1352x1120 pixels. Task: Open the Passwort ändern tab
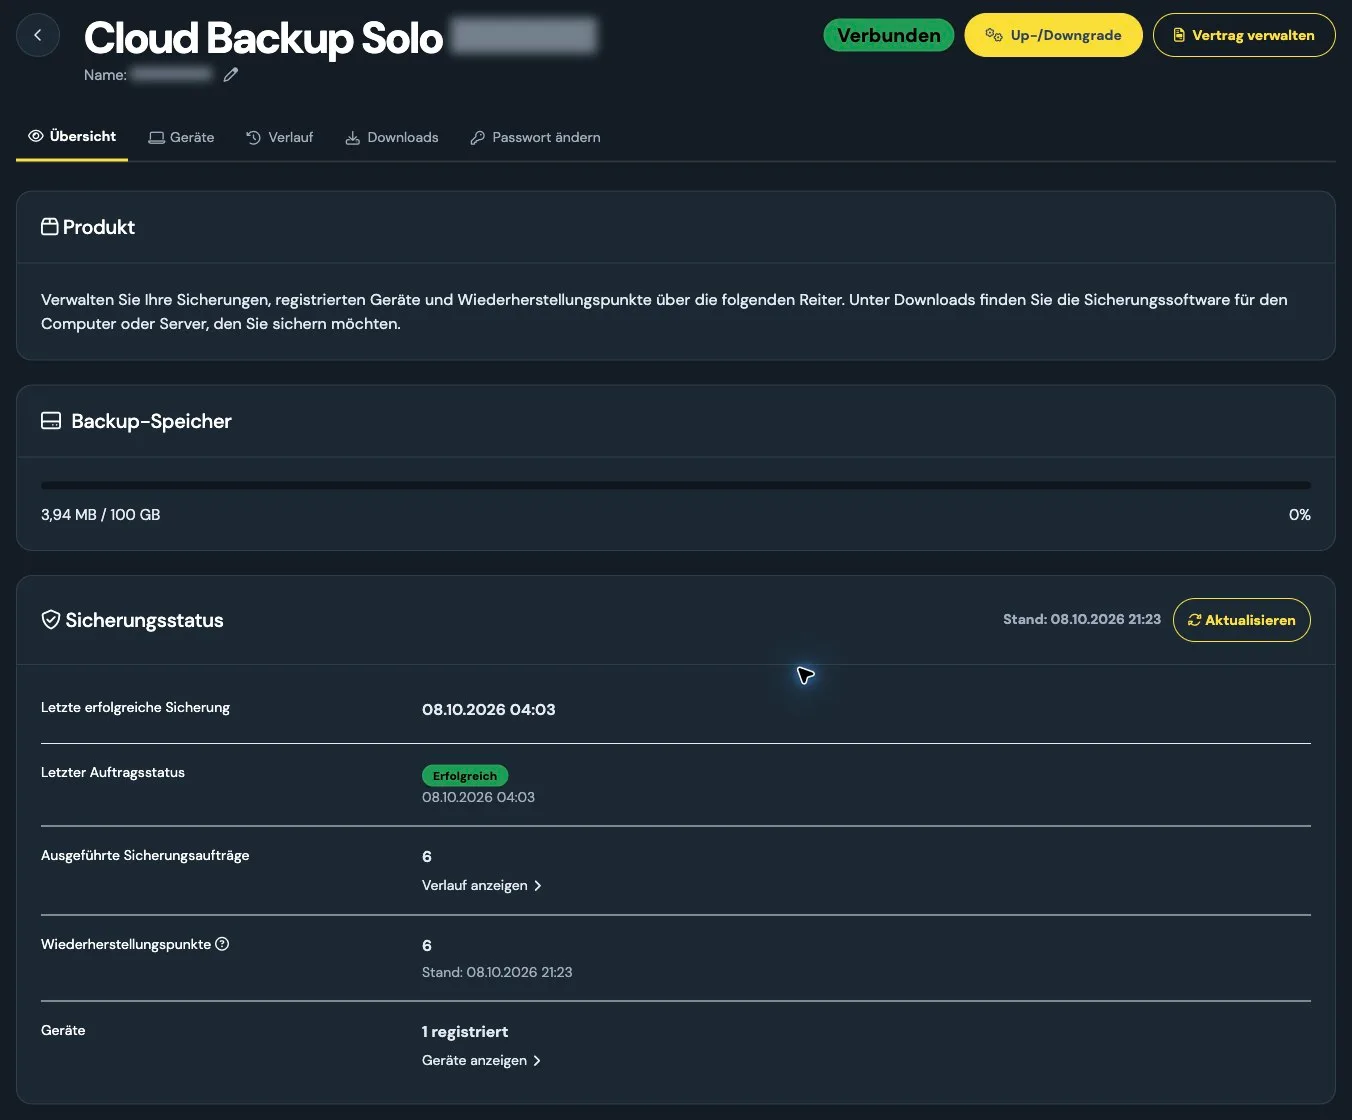point(535,137)
